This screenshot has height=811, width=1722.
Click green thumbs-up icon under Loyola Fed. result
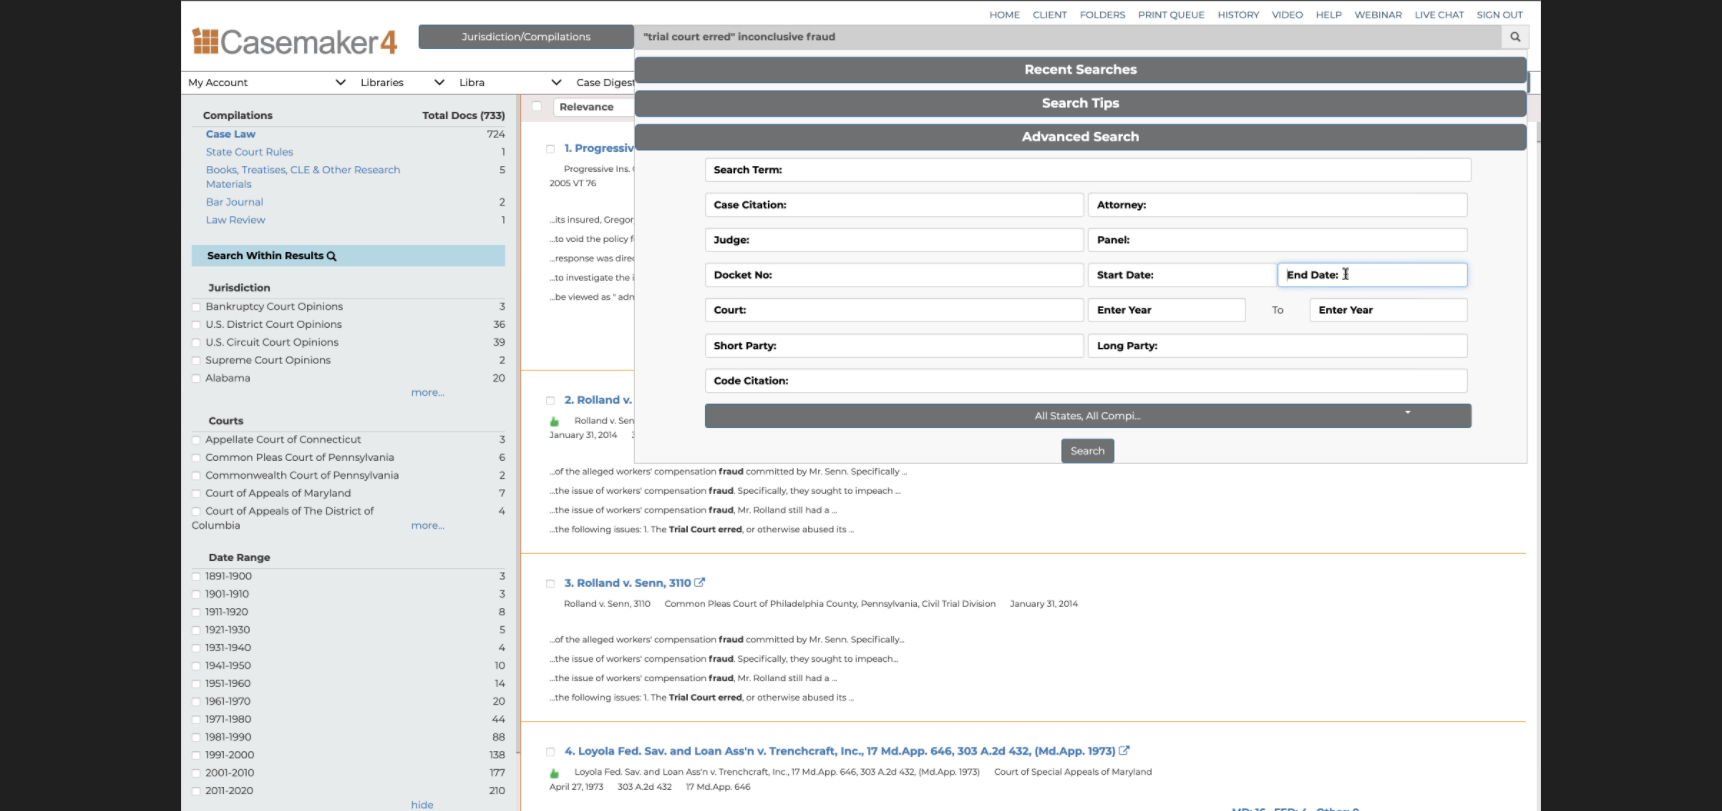[x=554, y=773]
